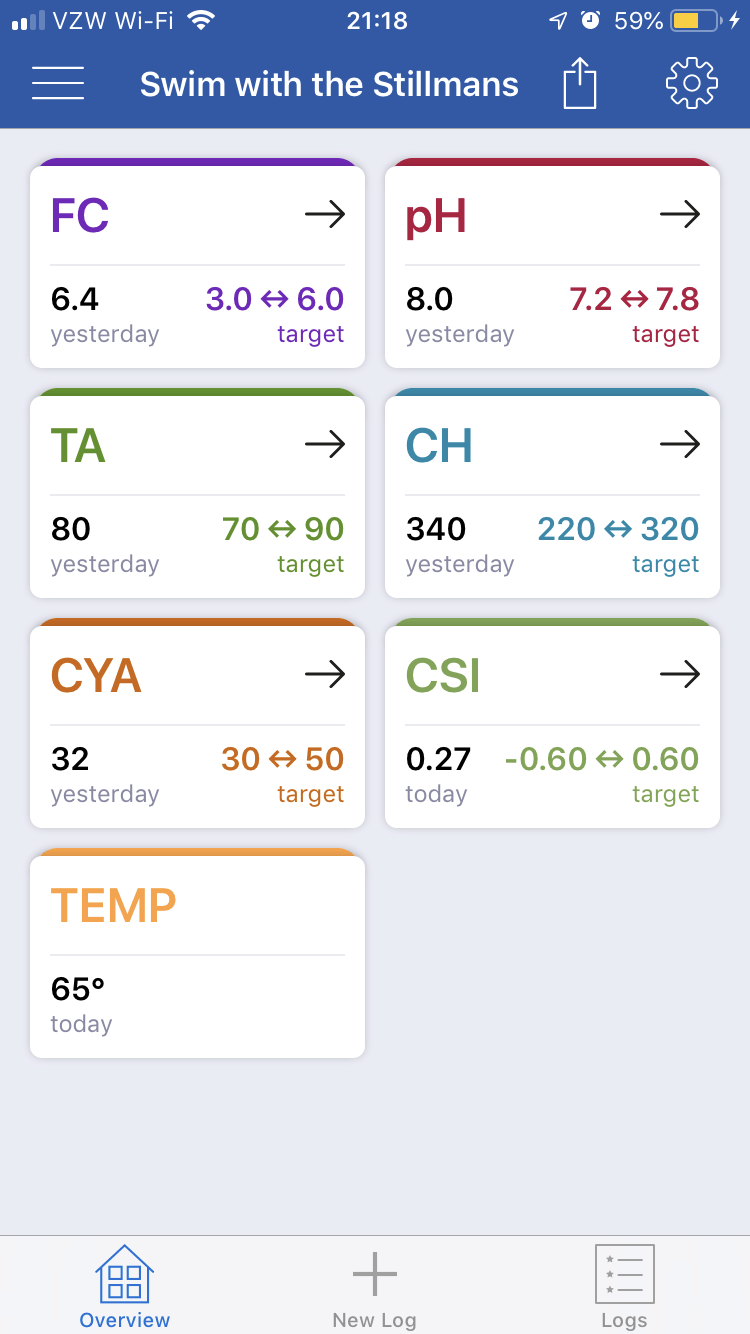750x1334 pixels.
Task: Open the Logs list icon
Action: pos(625,1273)
